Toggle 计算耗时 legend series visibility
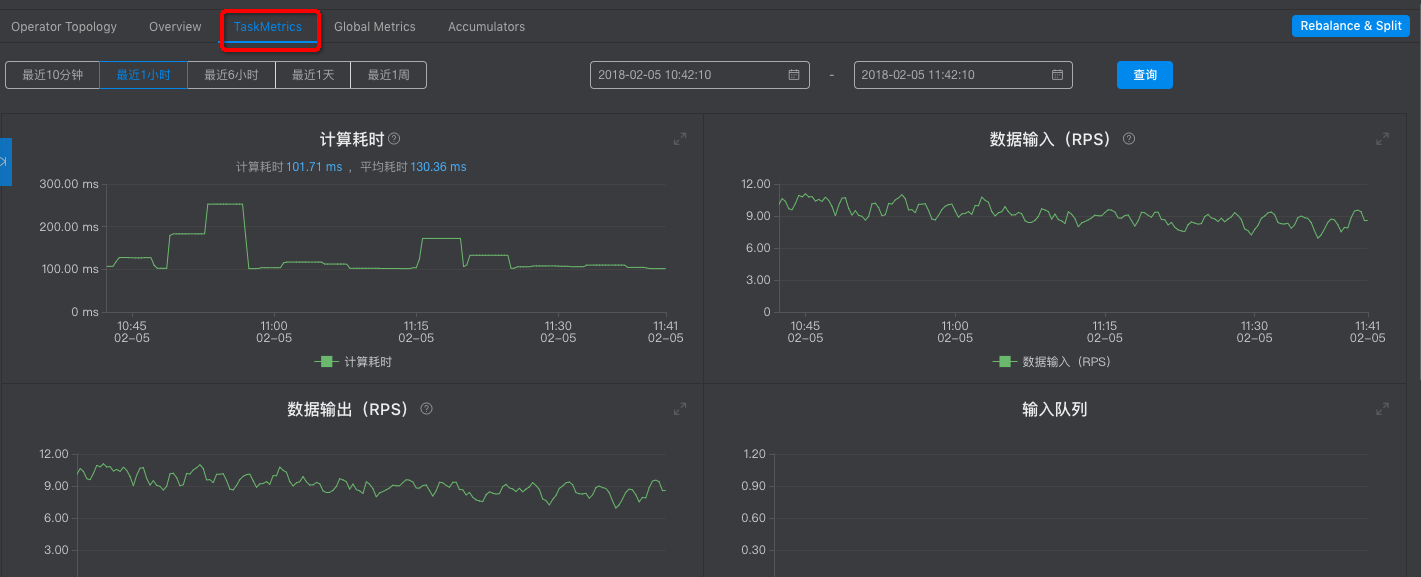This screenshot has height=577, width=1421. click(x=354, y=362)
